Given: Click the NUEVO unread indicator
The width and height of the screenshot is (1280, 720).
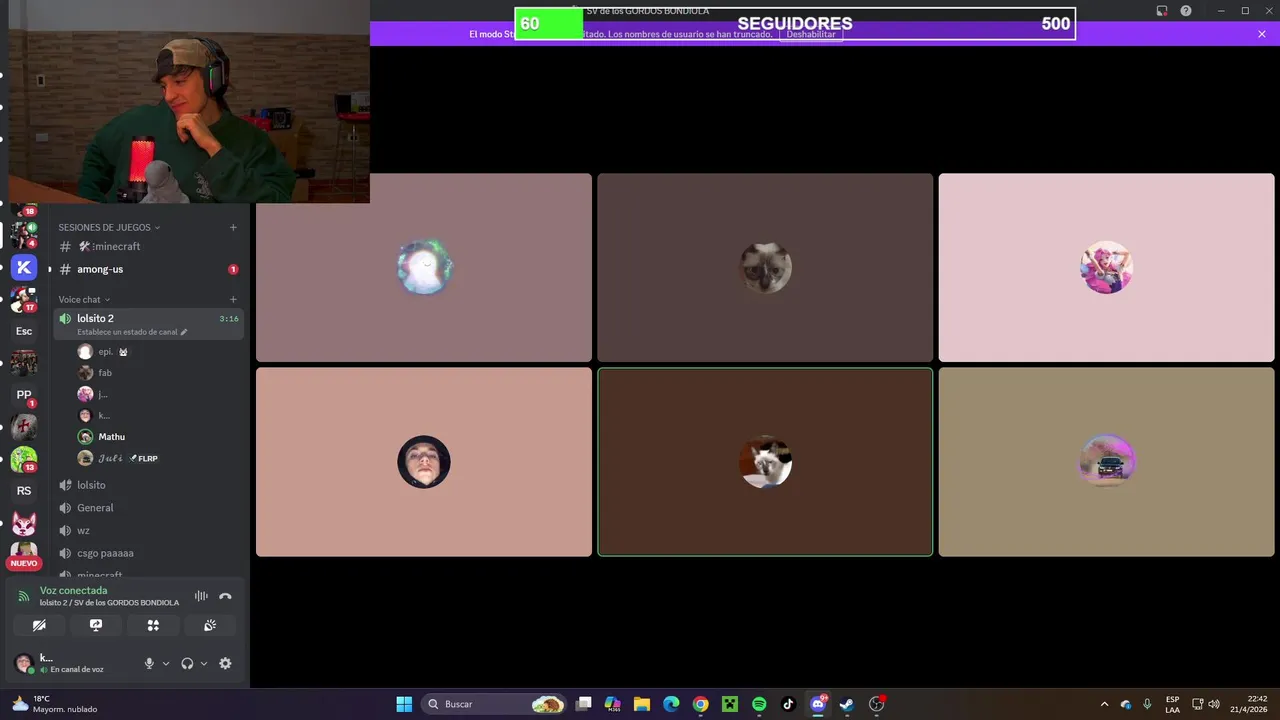Looking at the screenshot, I should (x=24, y=563).
